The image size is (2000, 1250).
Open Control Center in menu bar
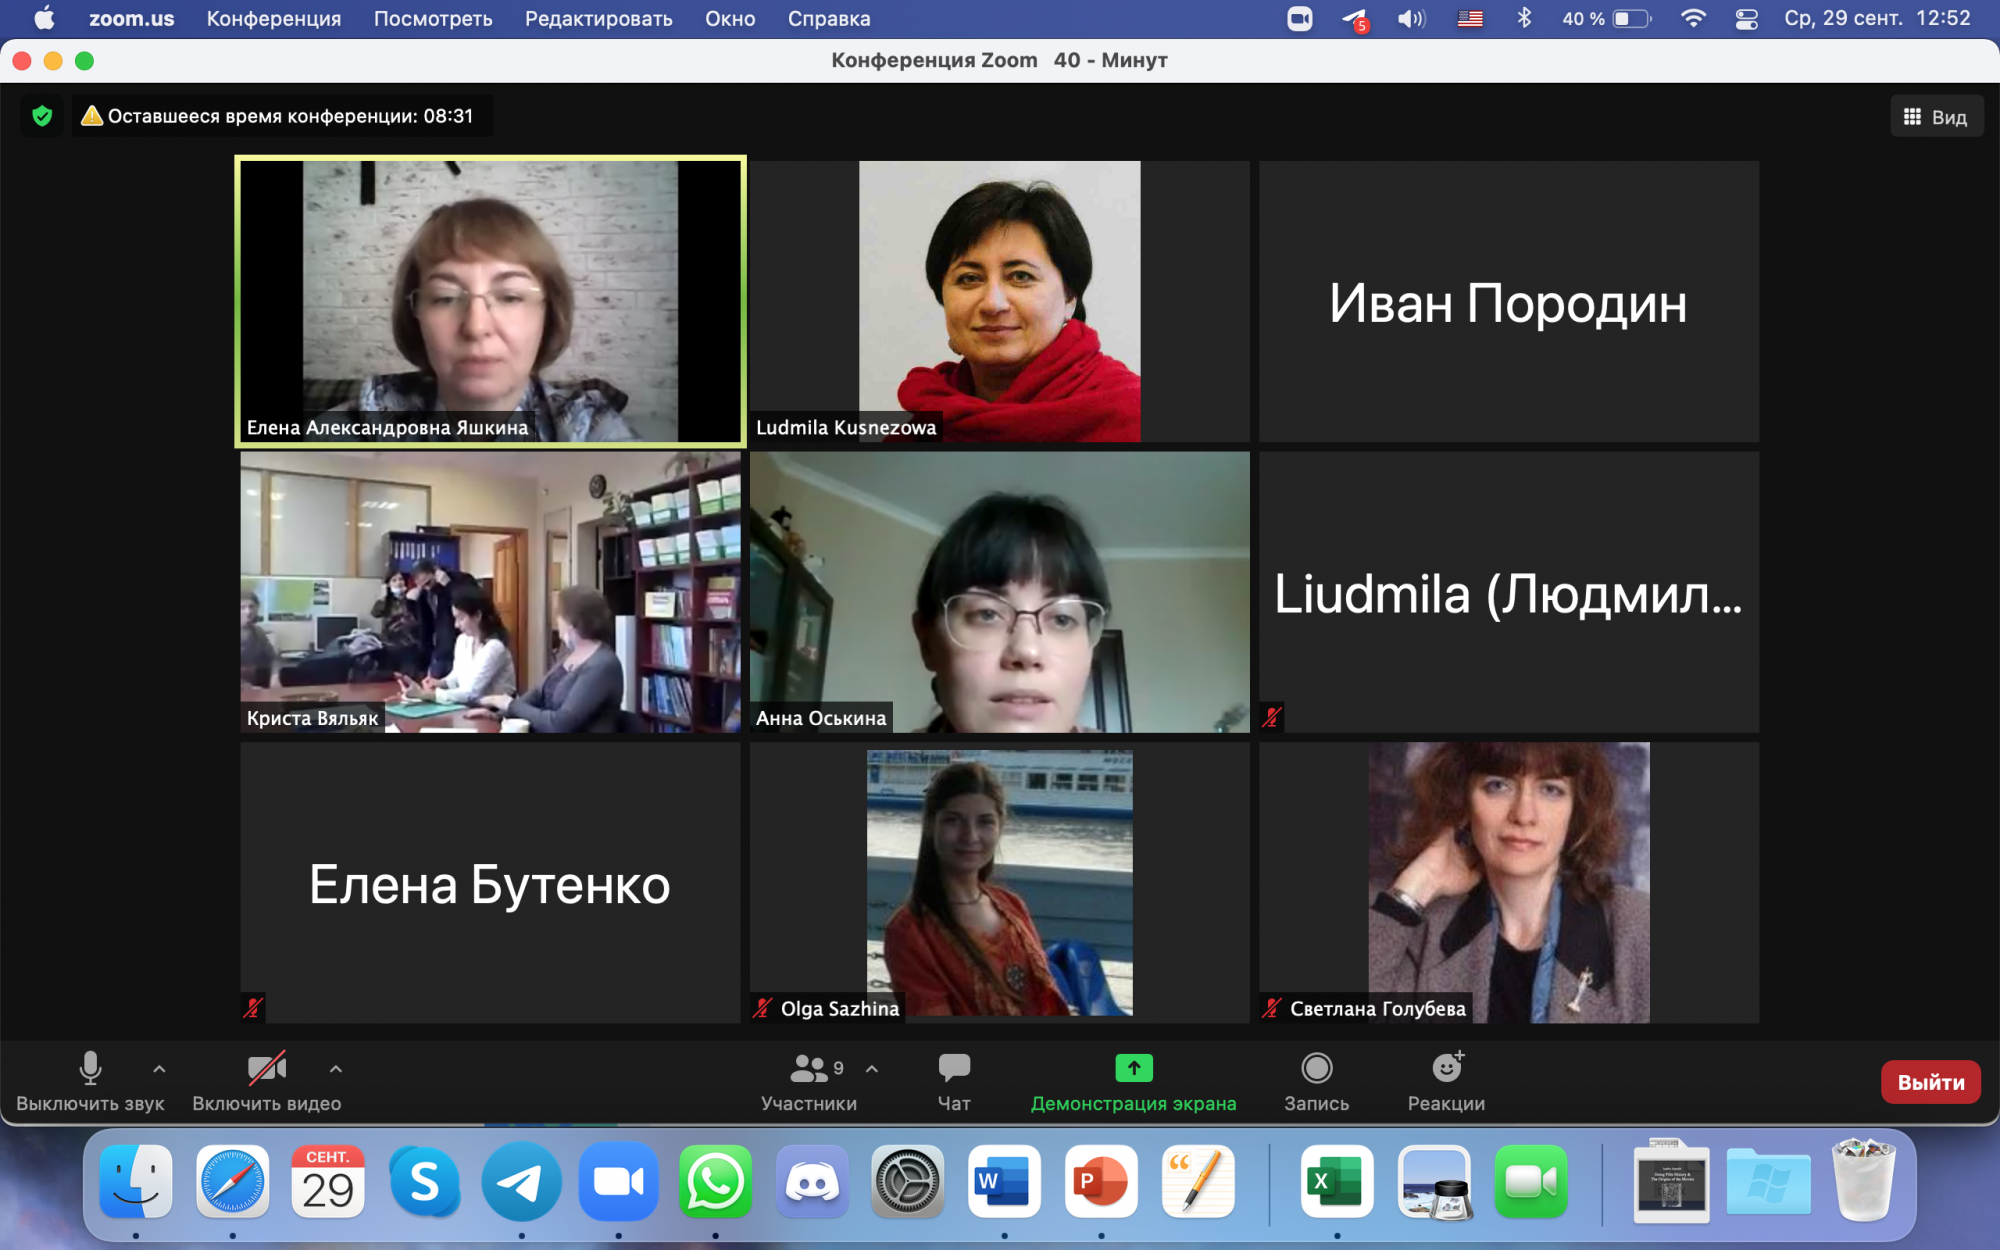1746,18
